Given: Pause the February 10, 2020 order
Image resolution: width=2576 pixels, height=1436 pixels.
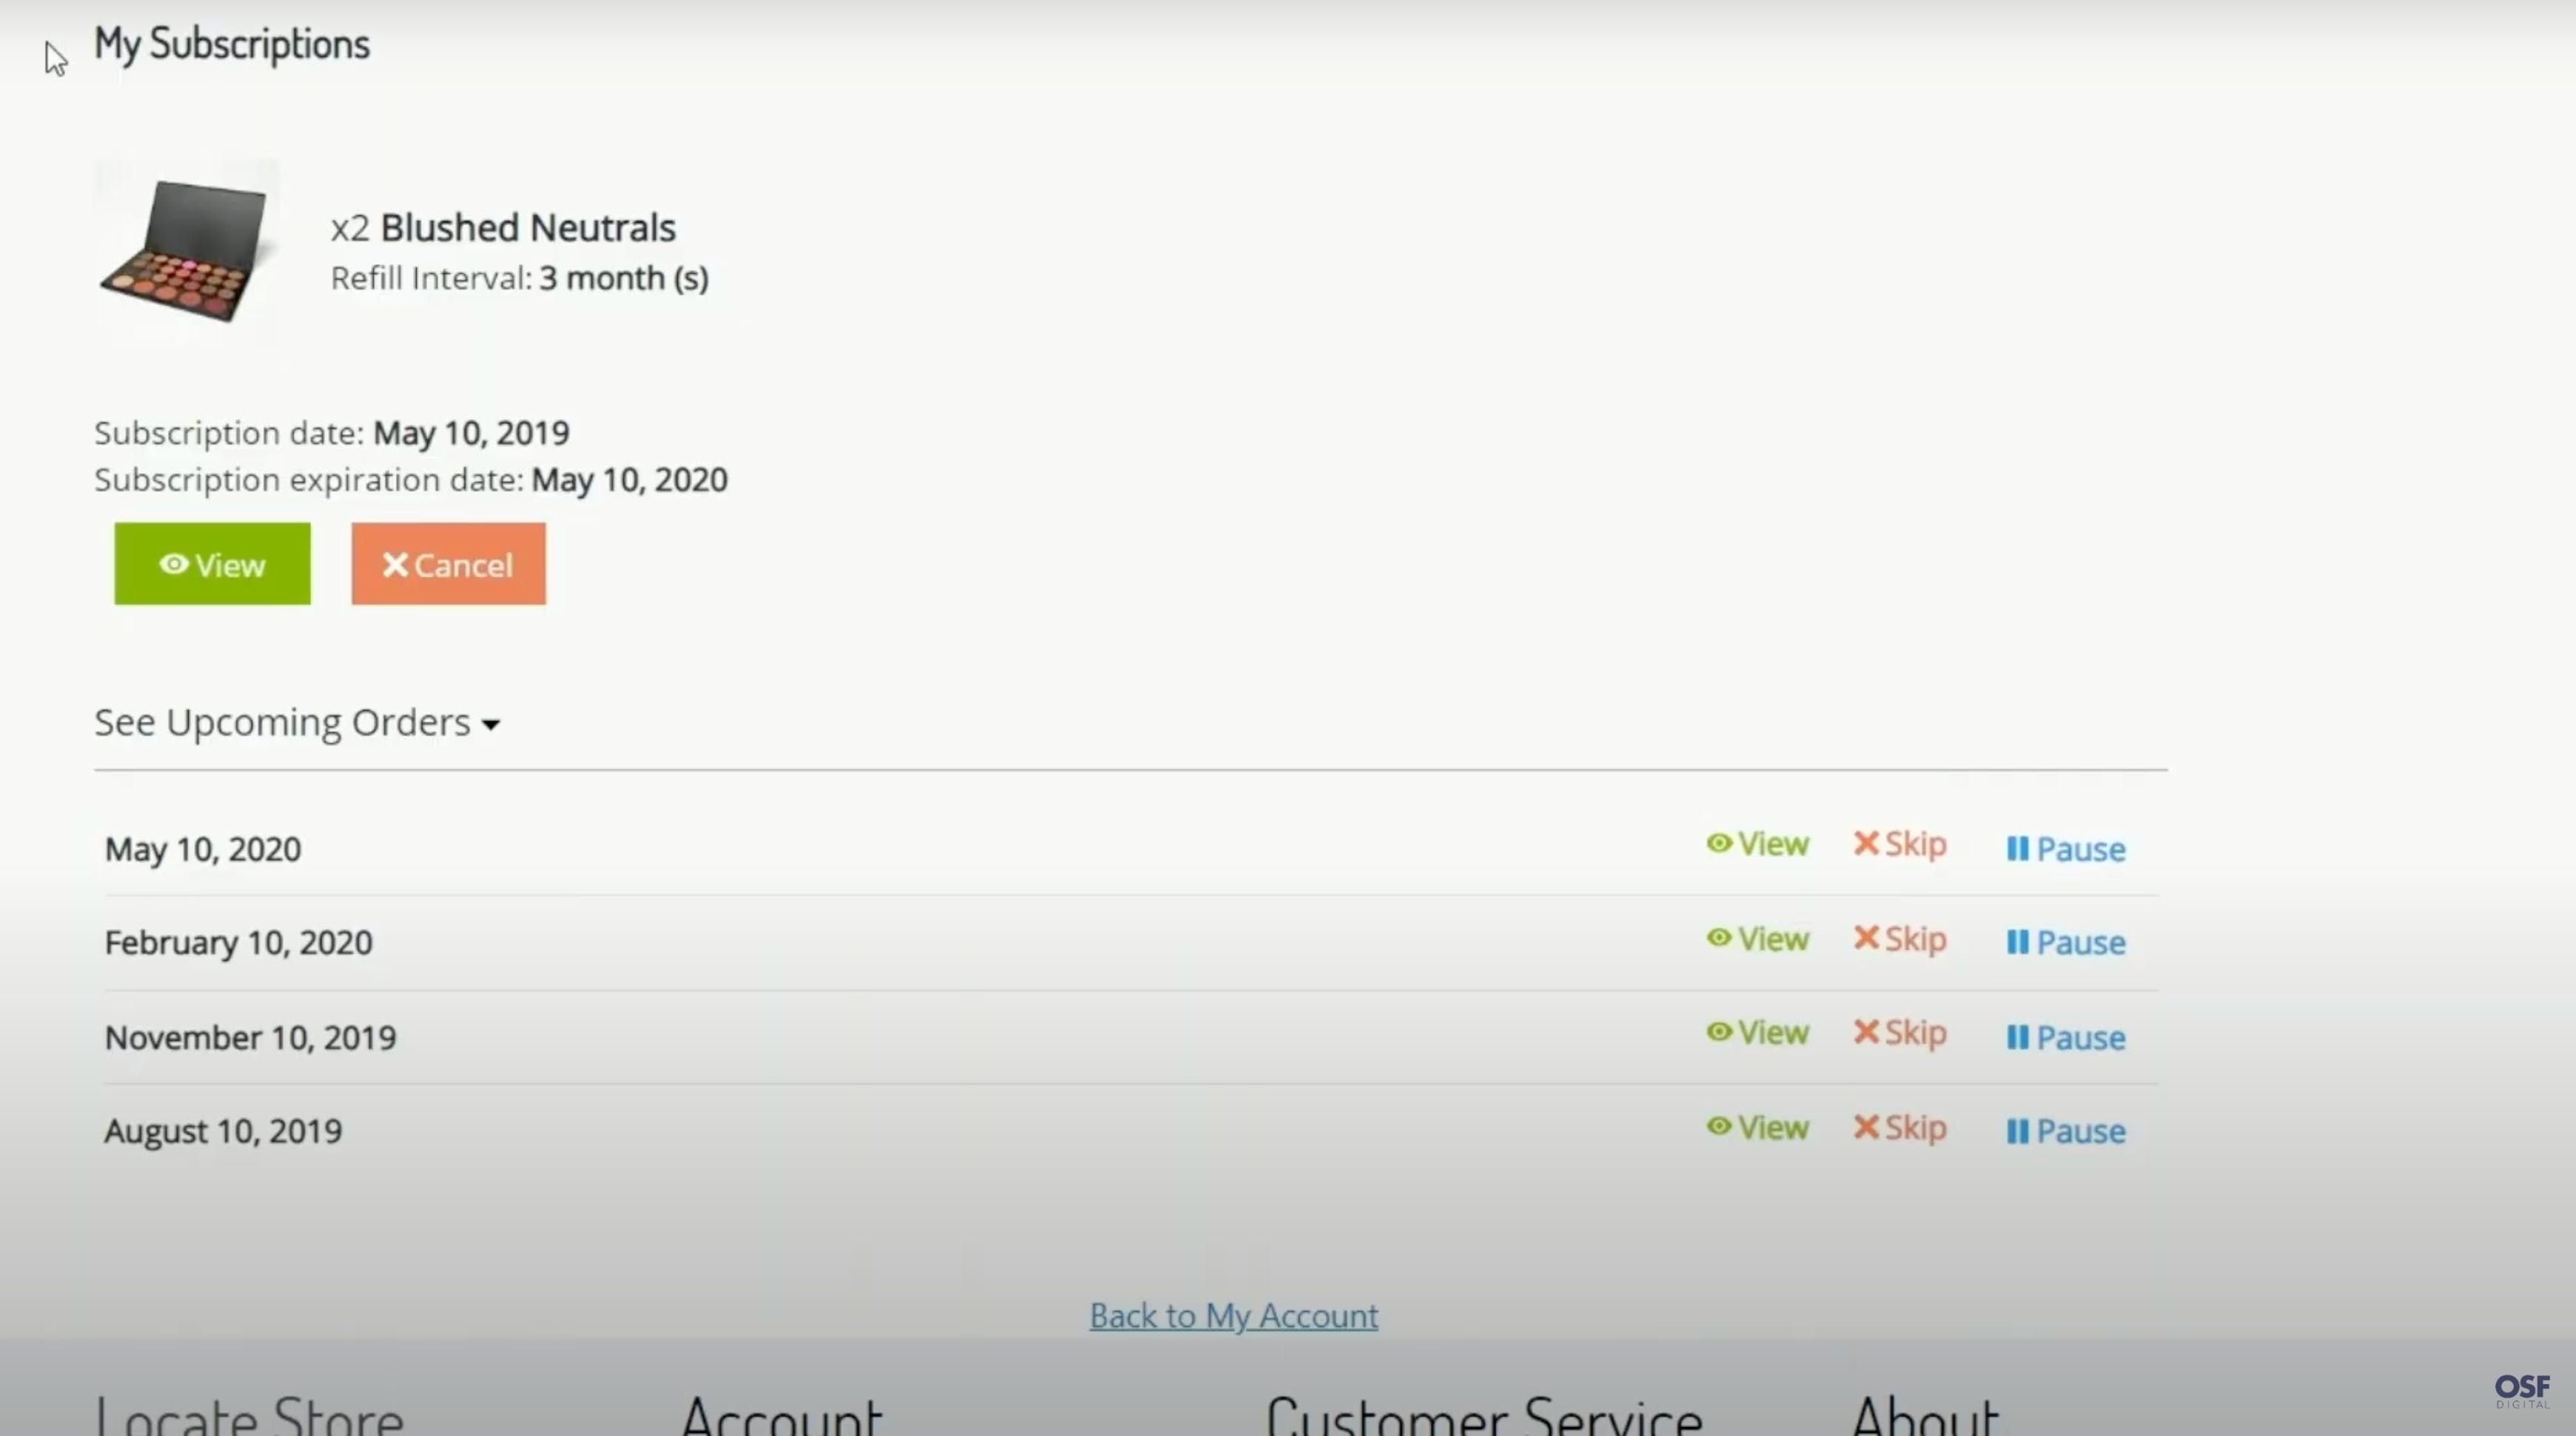Looking at the screenshot, I should 2065,942.
